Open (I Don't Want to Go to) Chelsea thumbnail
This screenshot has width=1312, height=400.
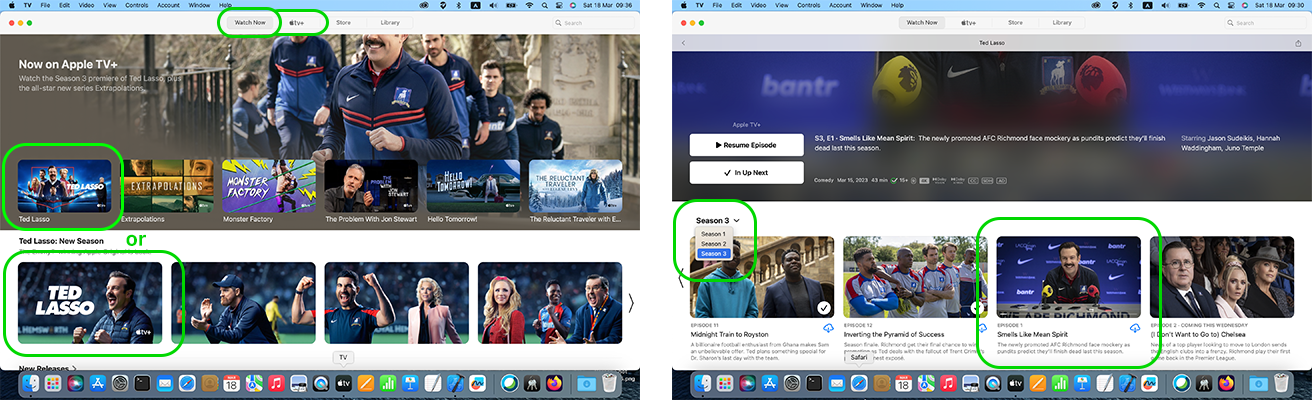(1221, 277)
